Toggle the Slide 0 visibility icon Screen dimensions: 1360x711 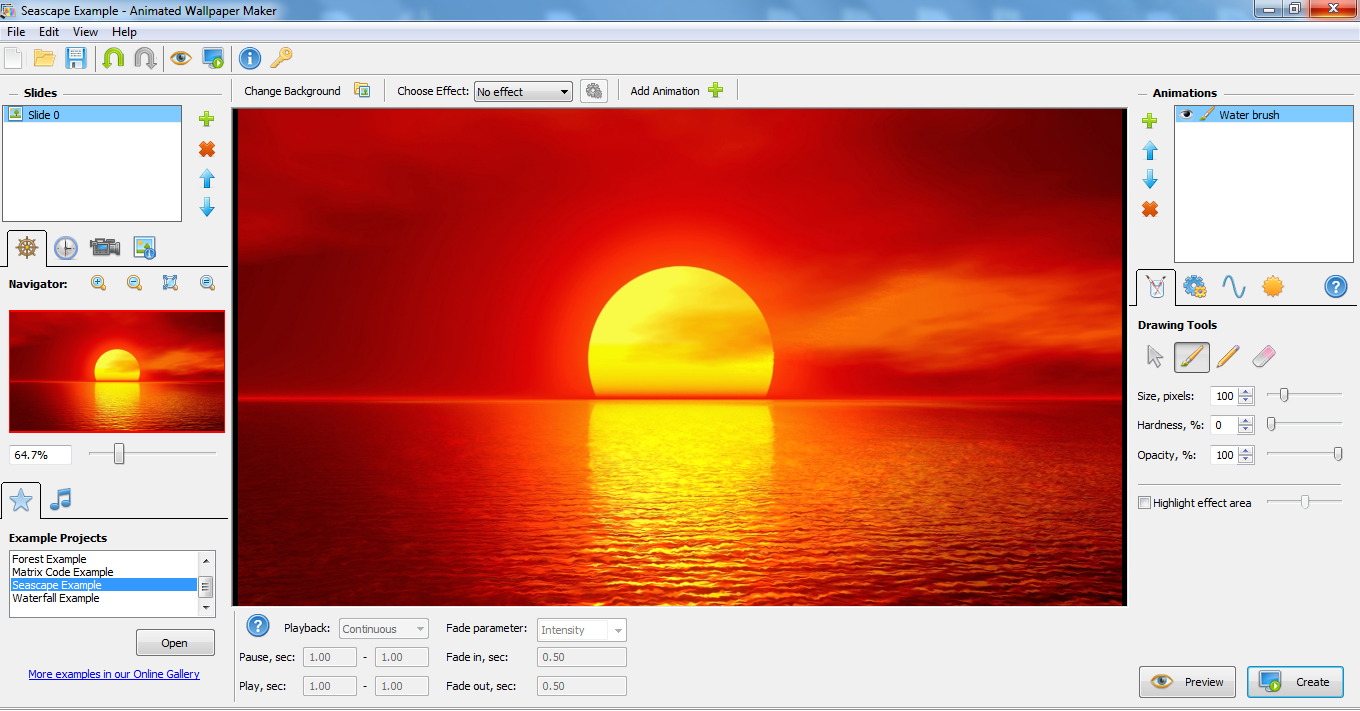click(14, 114)
